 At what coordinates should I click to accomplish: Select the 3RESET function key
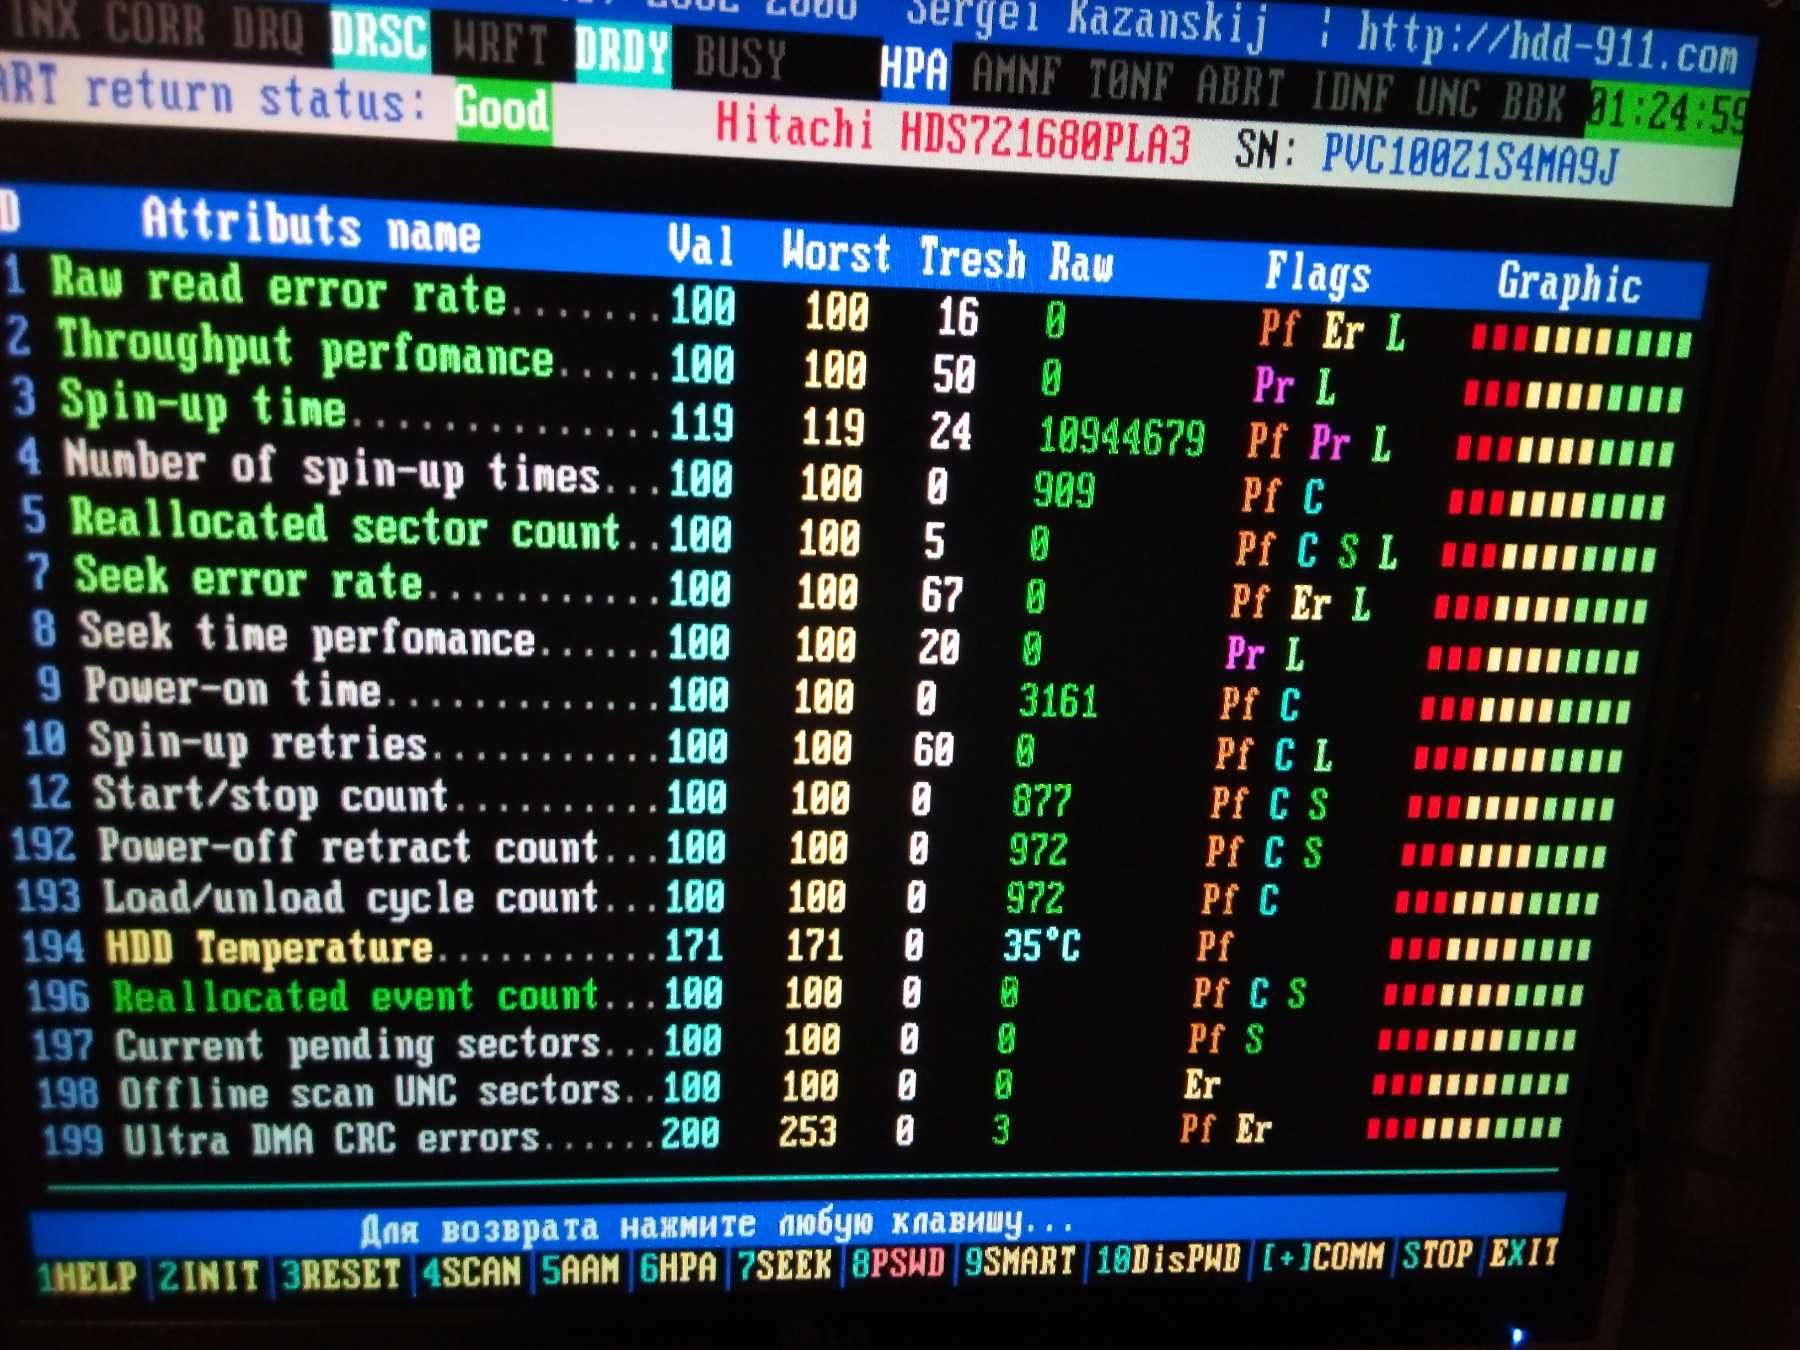point(340,1273)
